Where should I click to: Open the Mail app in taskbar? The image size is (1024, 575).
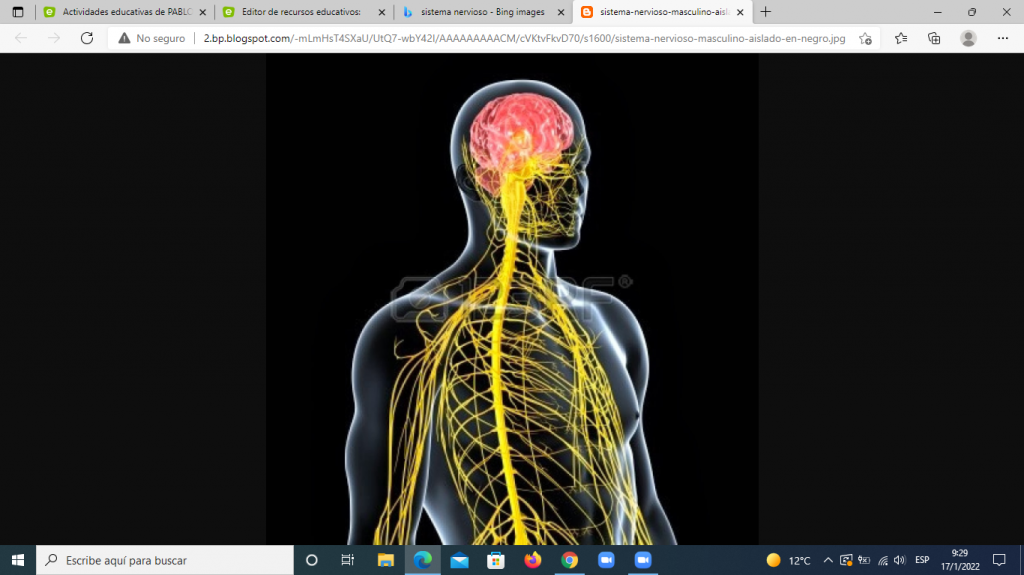tap(459, 560)
